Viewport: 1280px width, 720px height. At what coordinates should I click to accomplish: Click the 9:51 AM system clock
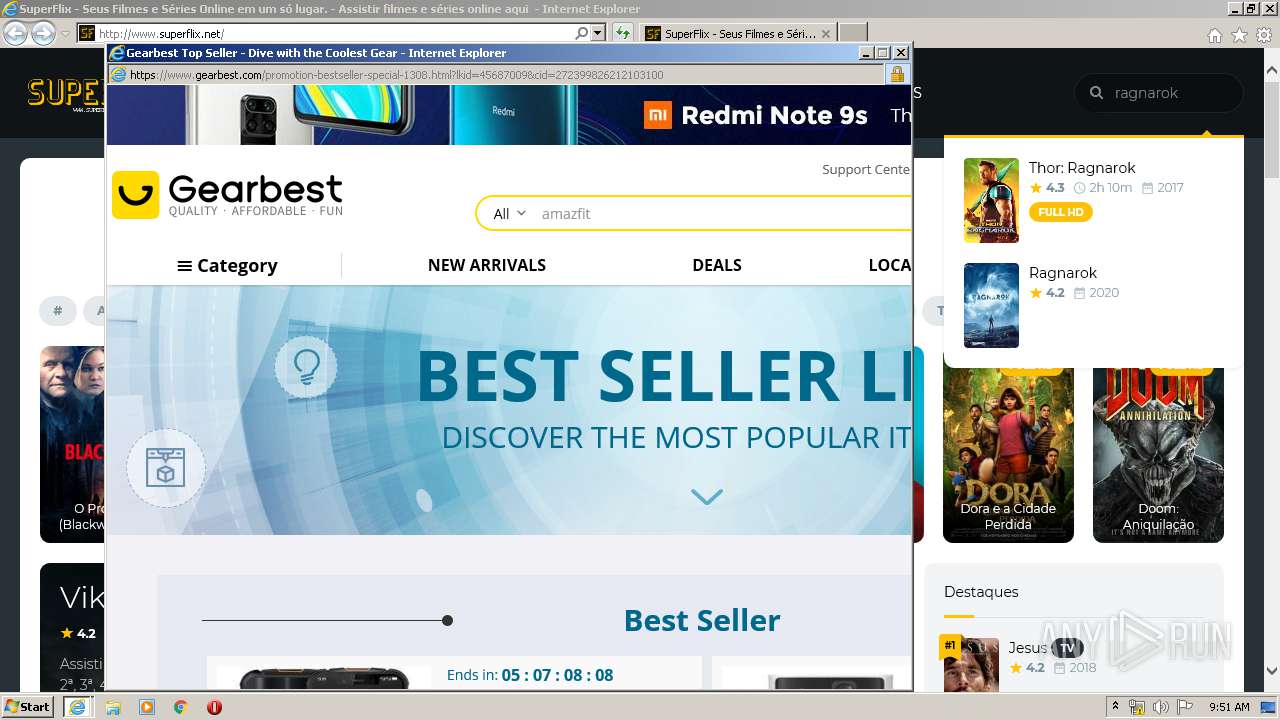point(1229,707)
